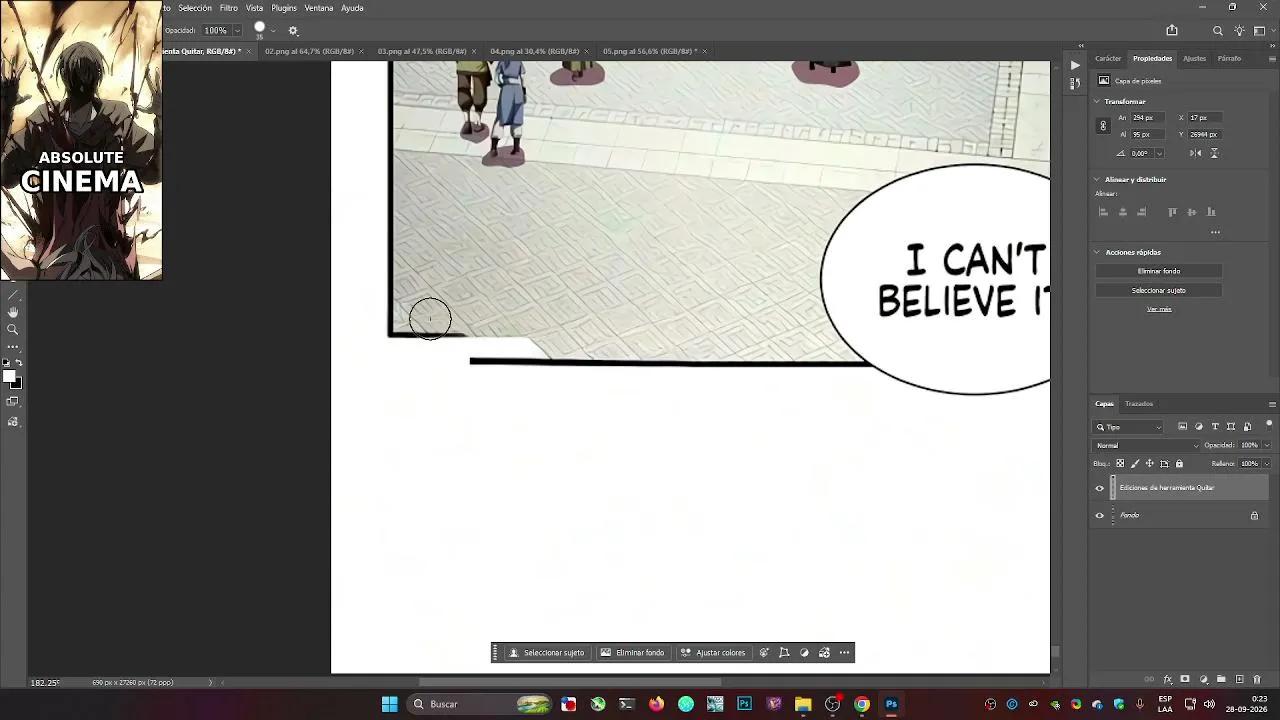Swap foreground and background colors
The image size is (1280, 720).
coord(19,363)
